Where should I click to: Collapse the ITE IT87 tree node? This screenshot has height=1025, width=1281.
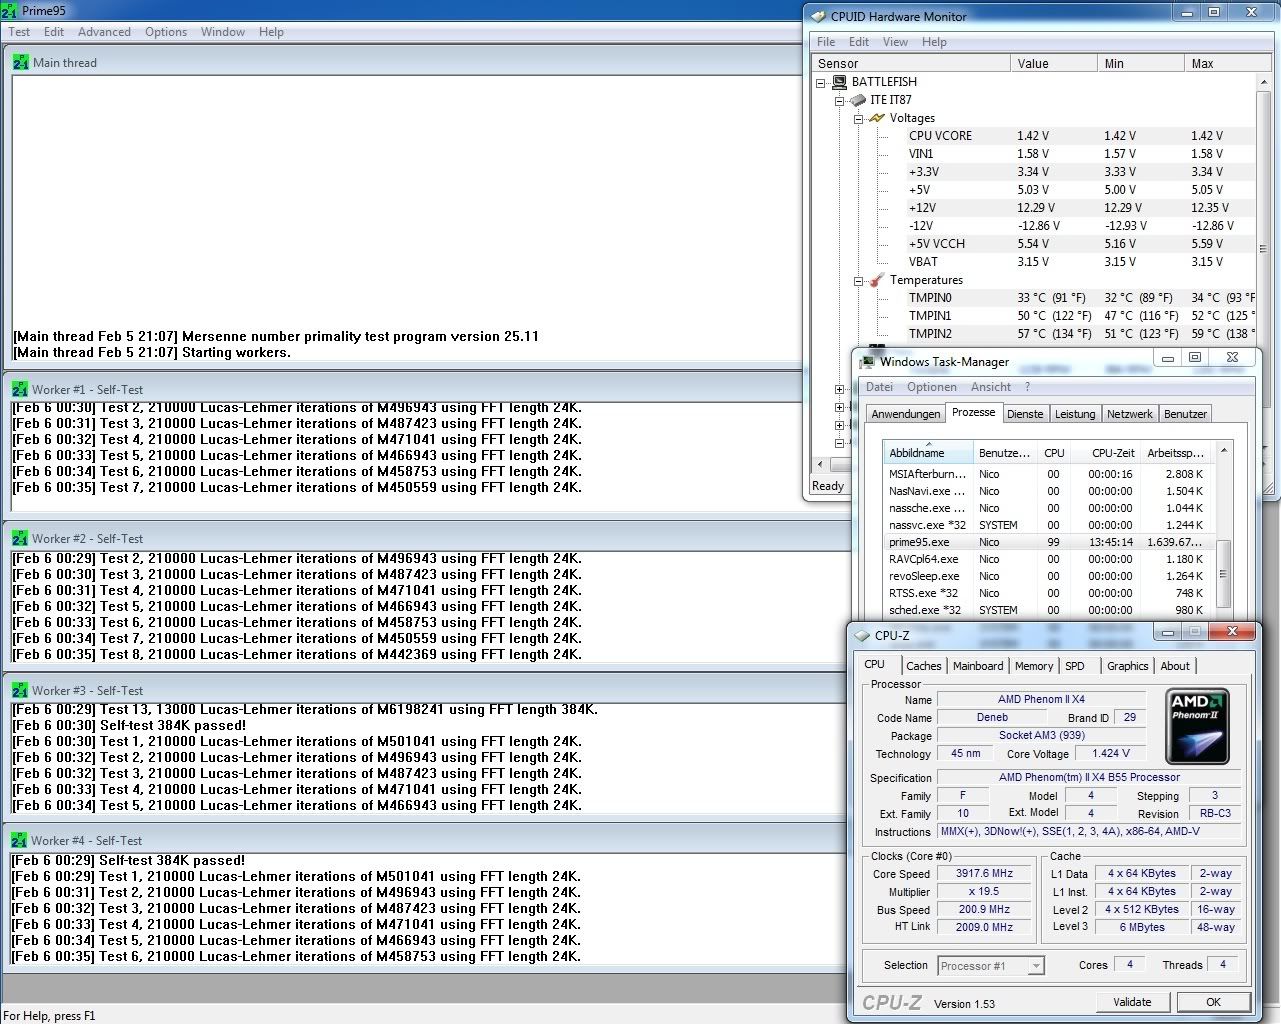(x=840, y=100)
